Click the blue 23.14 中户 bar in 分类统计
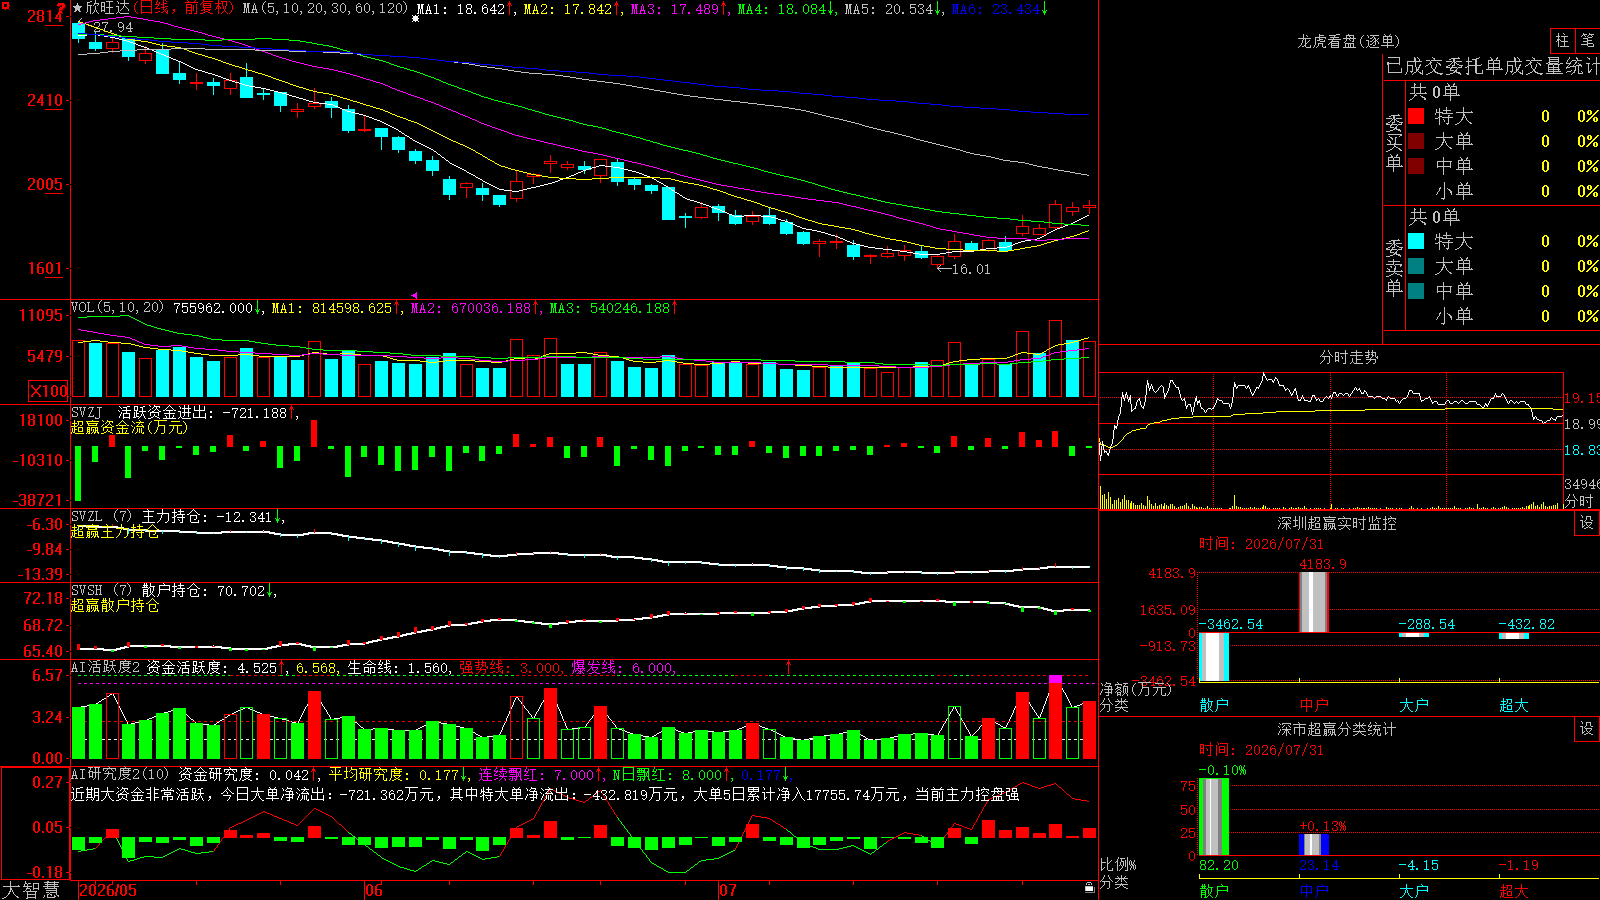 pos(1314,845)
